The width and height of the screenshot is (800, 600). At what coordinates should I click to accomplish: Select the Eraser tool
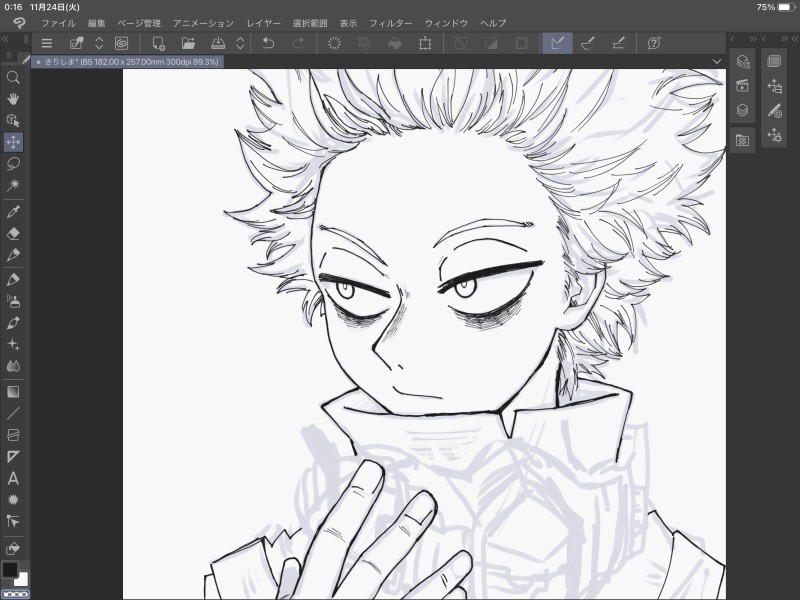point(13,233)
